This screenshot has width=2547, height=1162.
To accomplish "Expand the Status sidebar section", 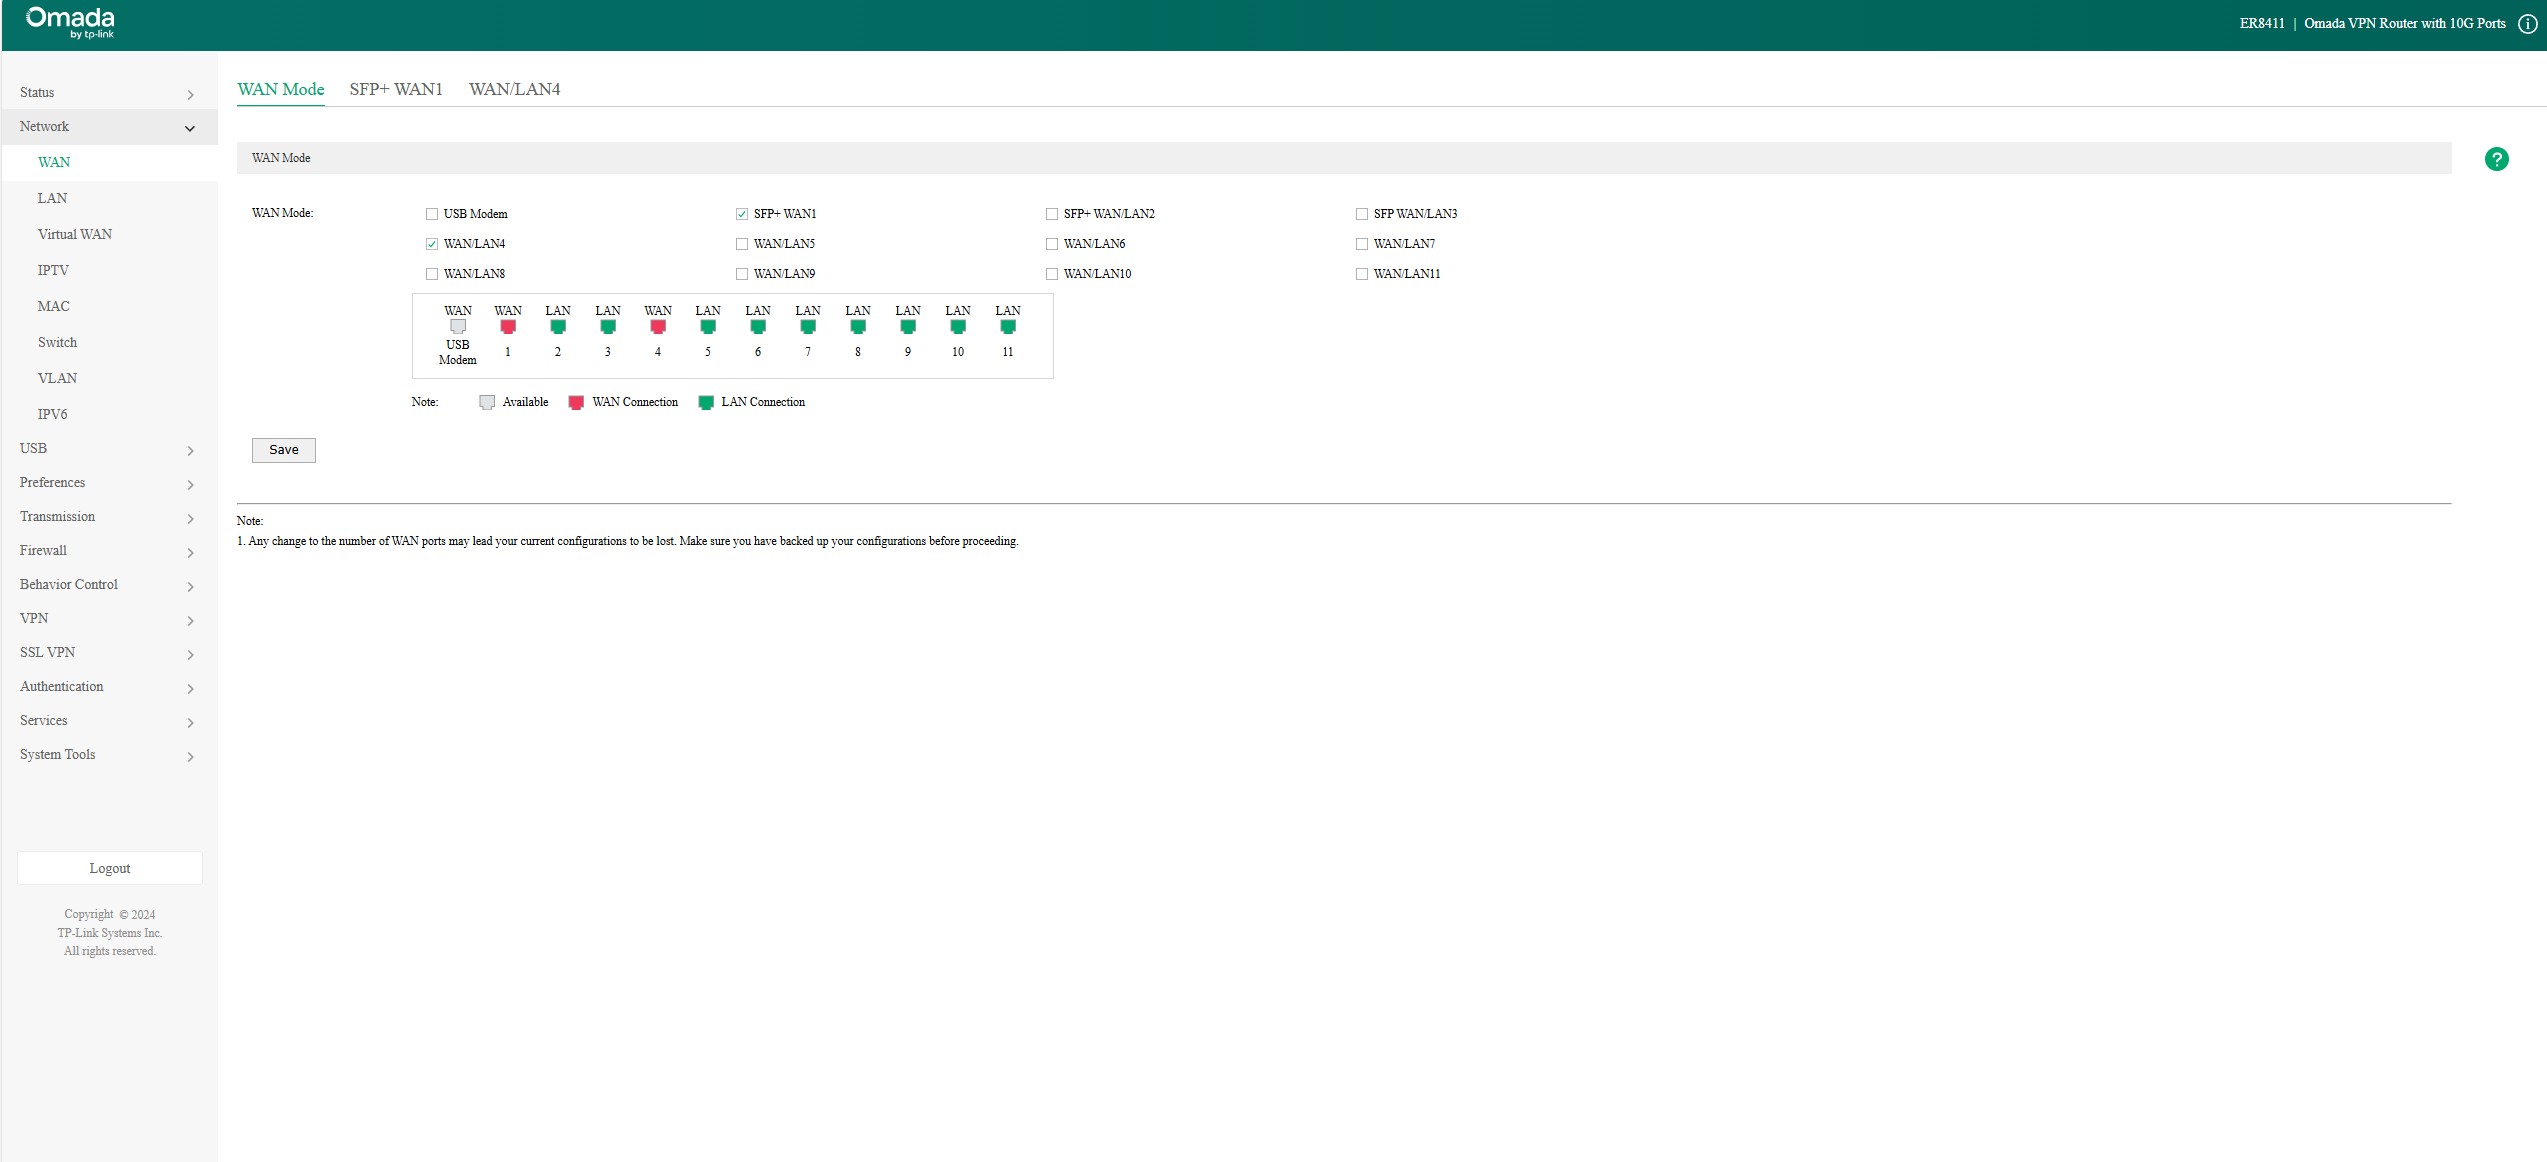I will (108, 93).
